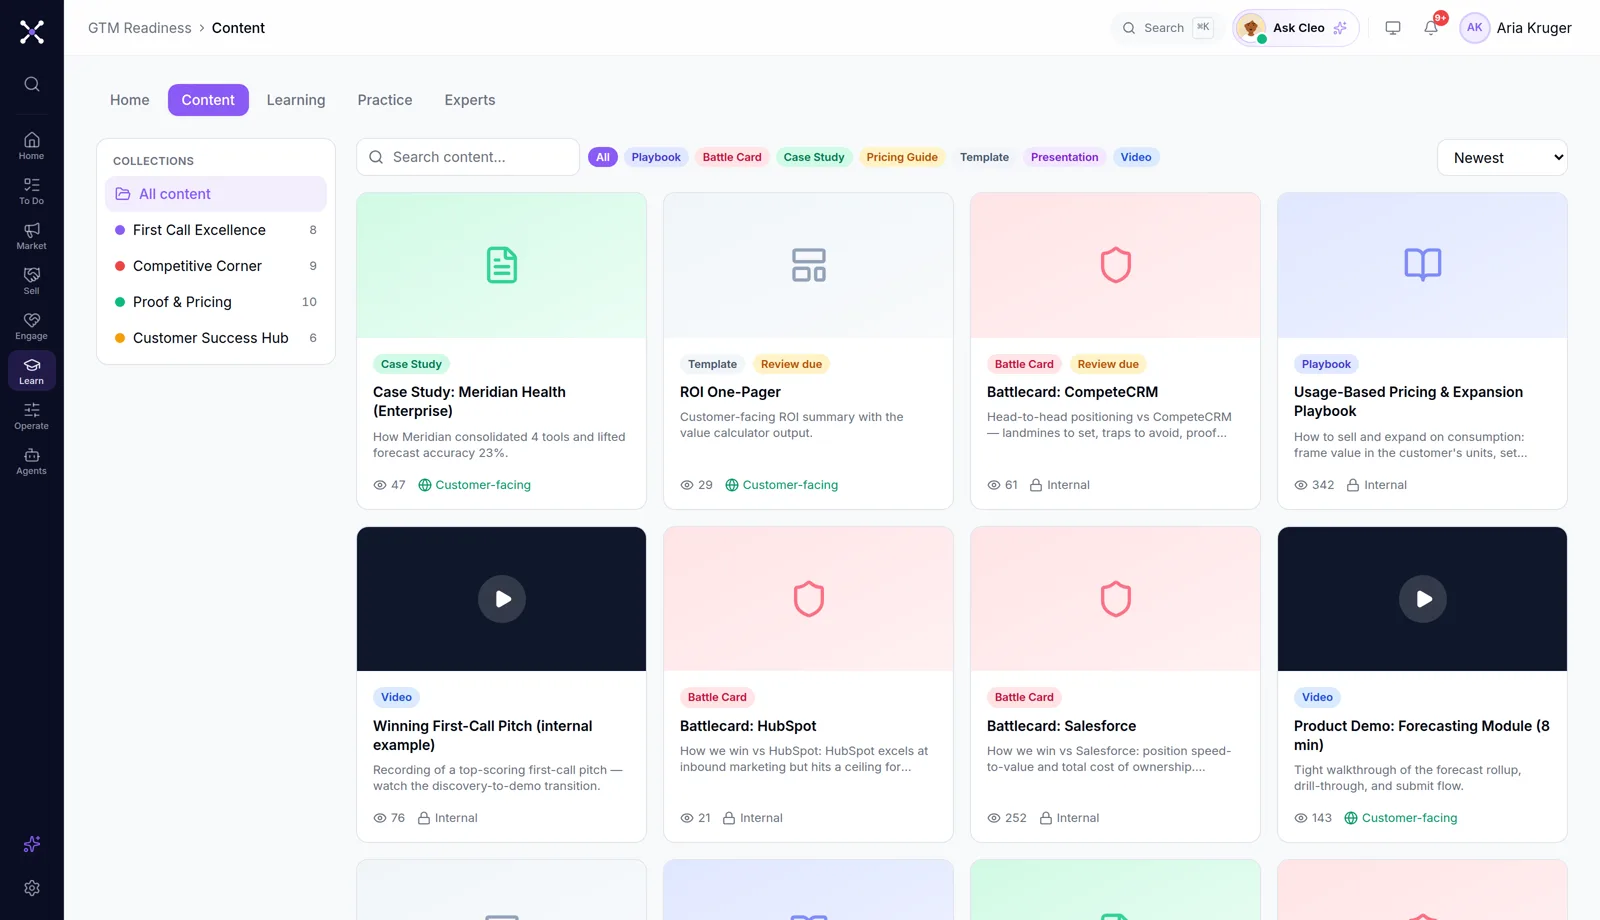This screenshot has width=1600, height=920.
Task: Select the Content tab
Action: [x=208, y=100]
